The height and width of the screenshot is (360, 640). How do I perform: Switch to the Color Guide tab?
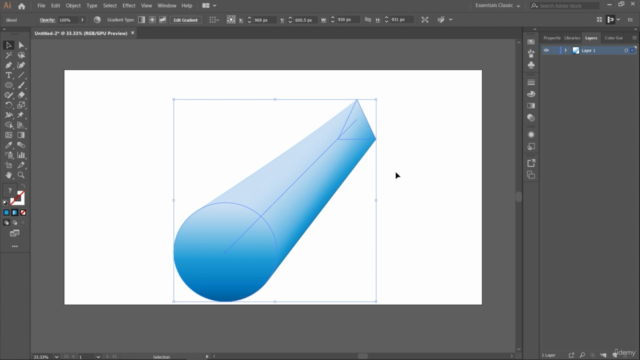coord(613,38)
